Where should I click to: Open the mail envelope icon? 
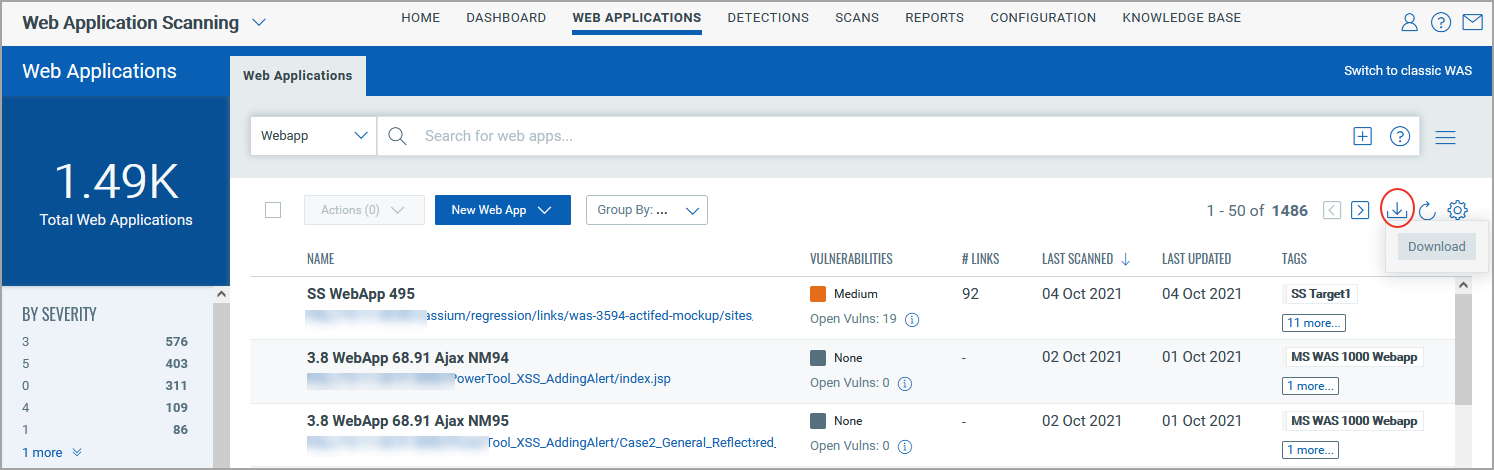tap(1472, 22)
